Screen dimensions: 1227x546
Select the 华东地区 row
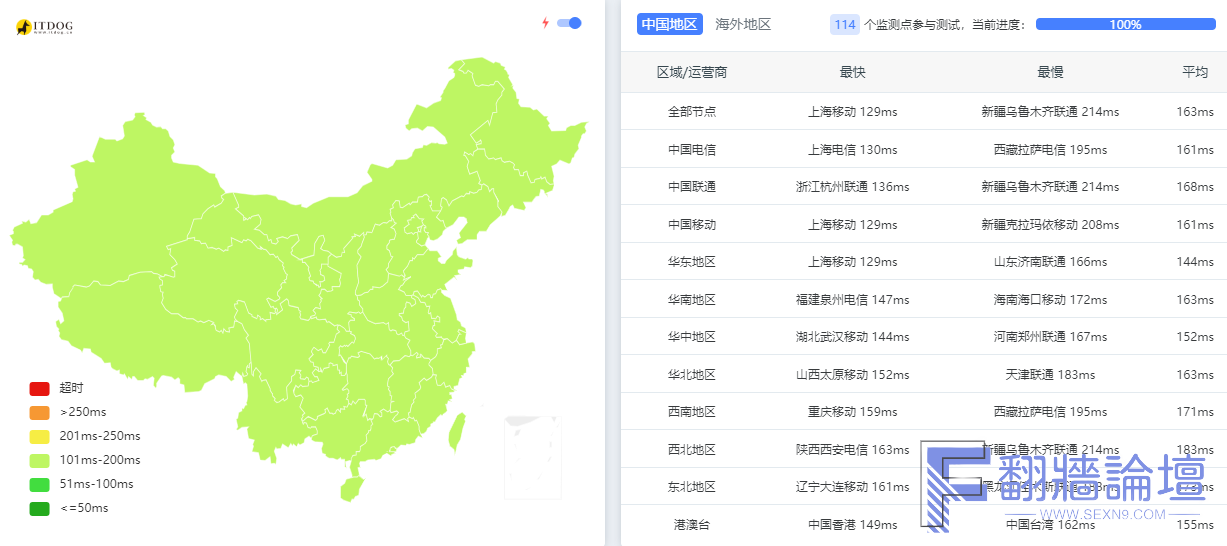click(x=924, y=261)
